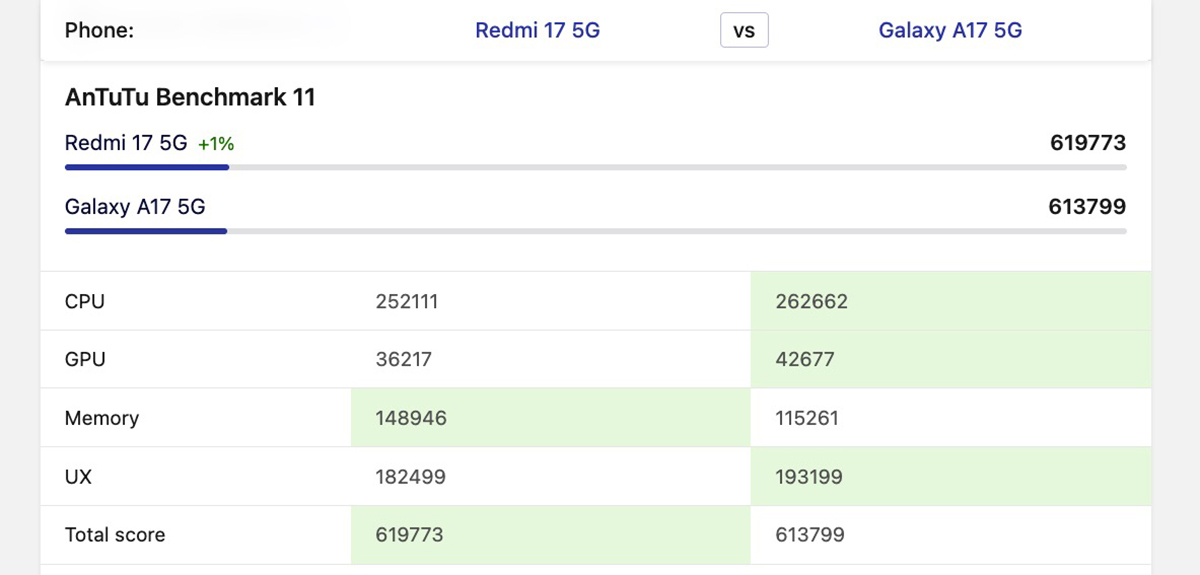Click the Memory row label
Screen dimensions: 1200x575
click(102, 418)
